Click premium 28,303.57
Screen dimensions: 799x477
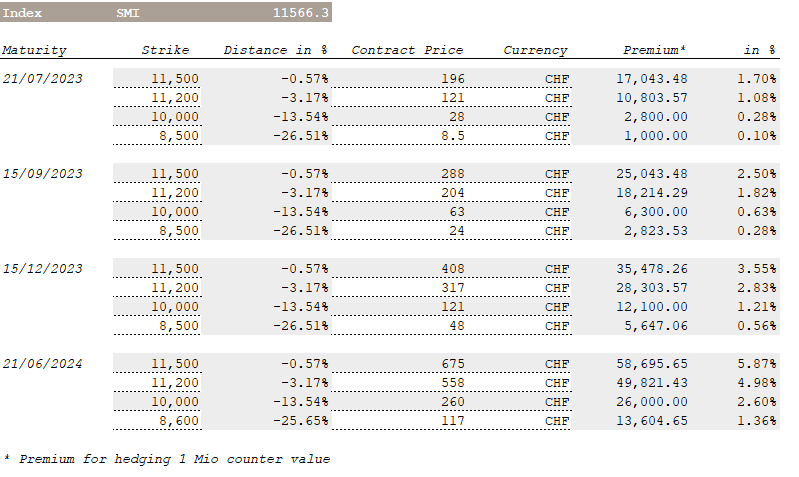(x=652, y=288)
